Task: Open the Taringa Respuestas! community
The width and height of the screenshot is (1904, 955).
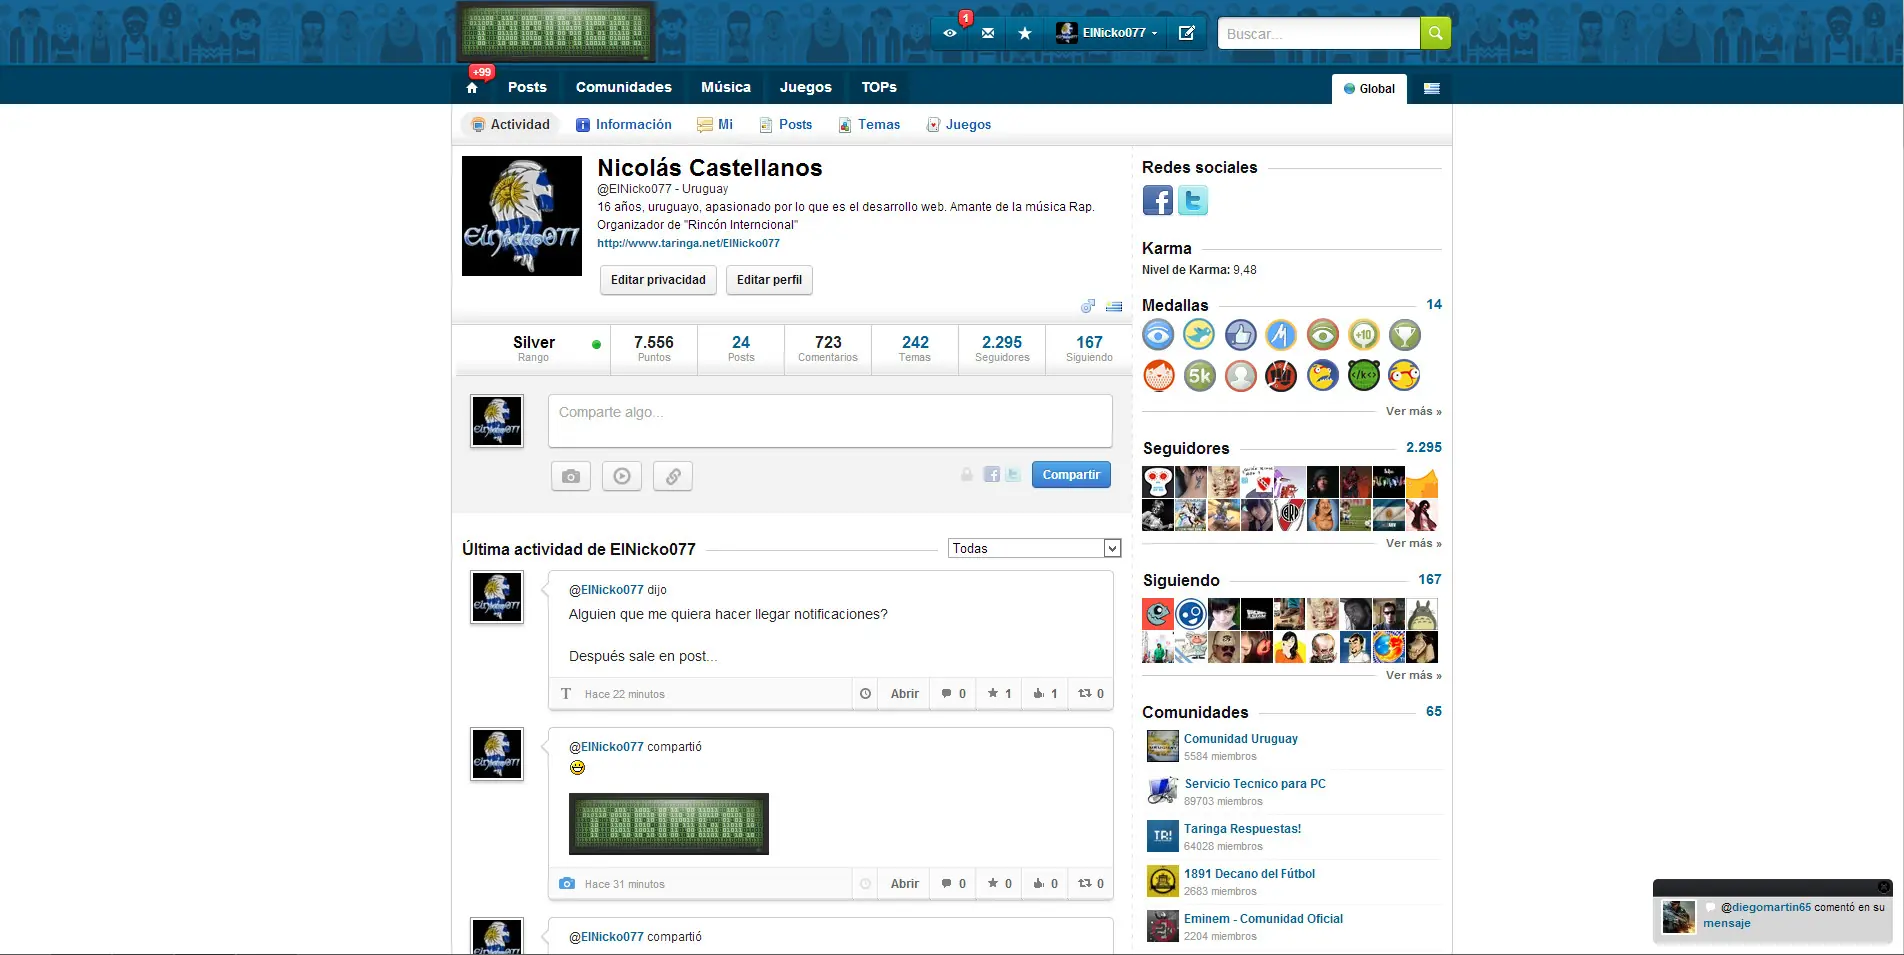Action: pos(1242,829)
